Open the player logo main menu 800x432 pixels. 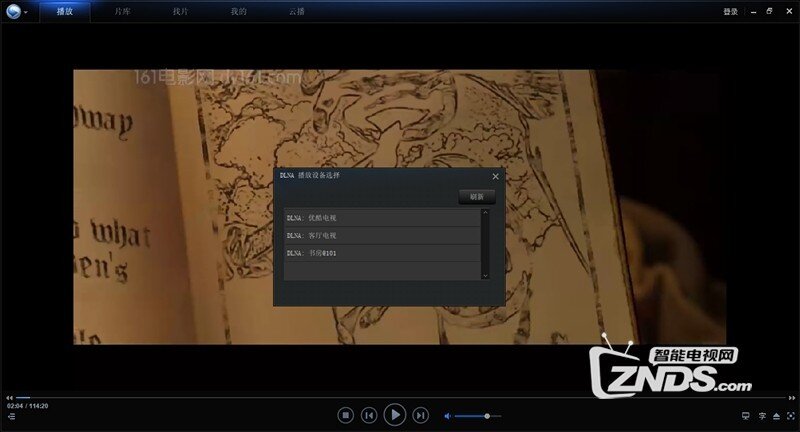click(16, 11)
